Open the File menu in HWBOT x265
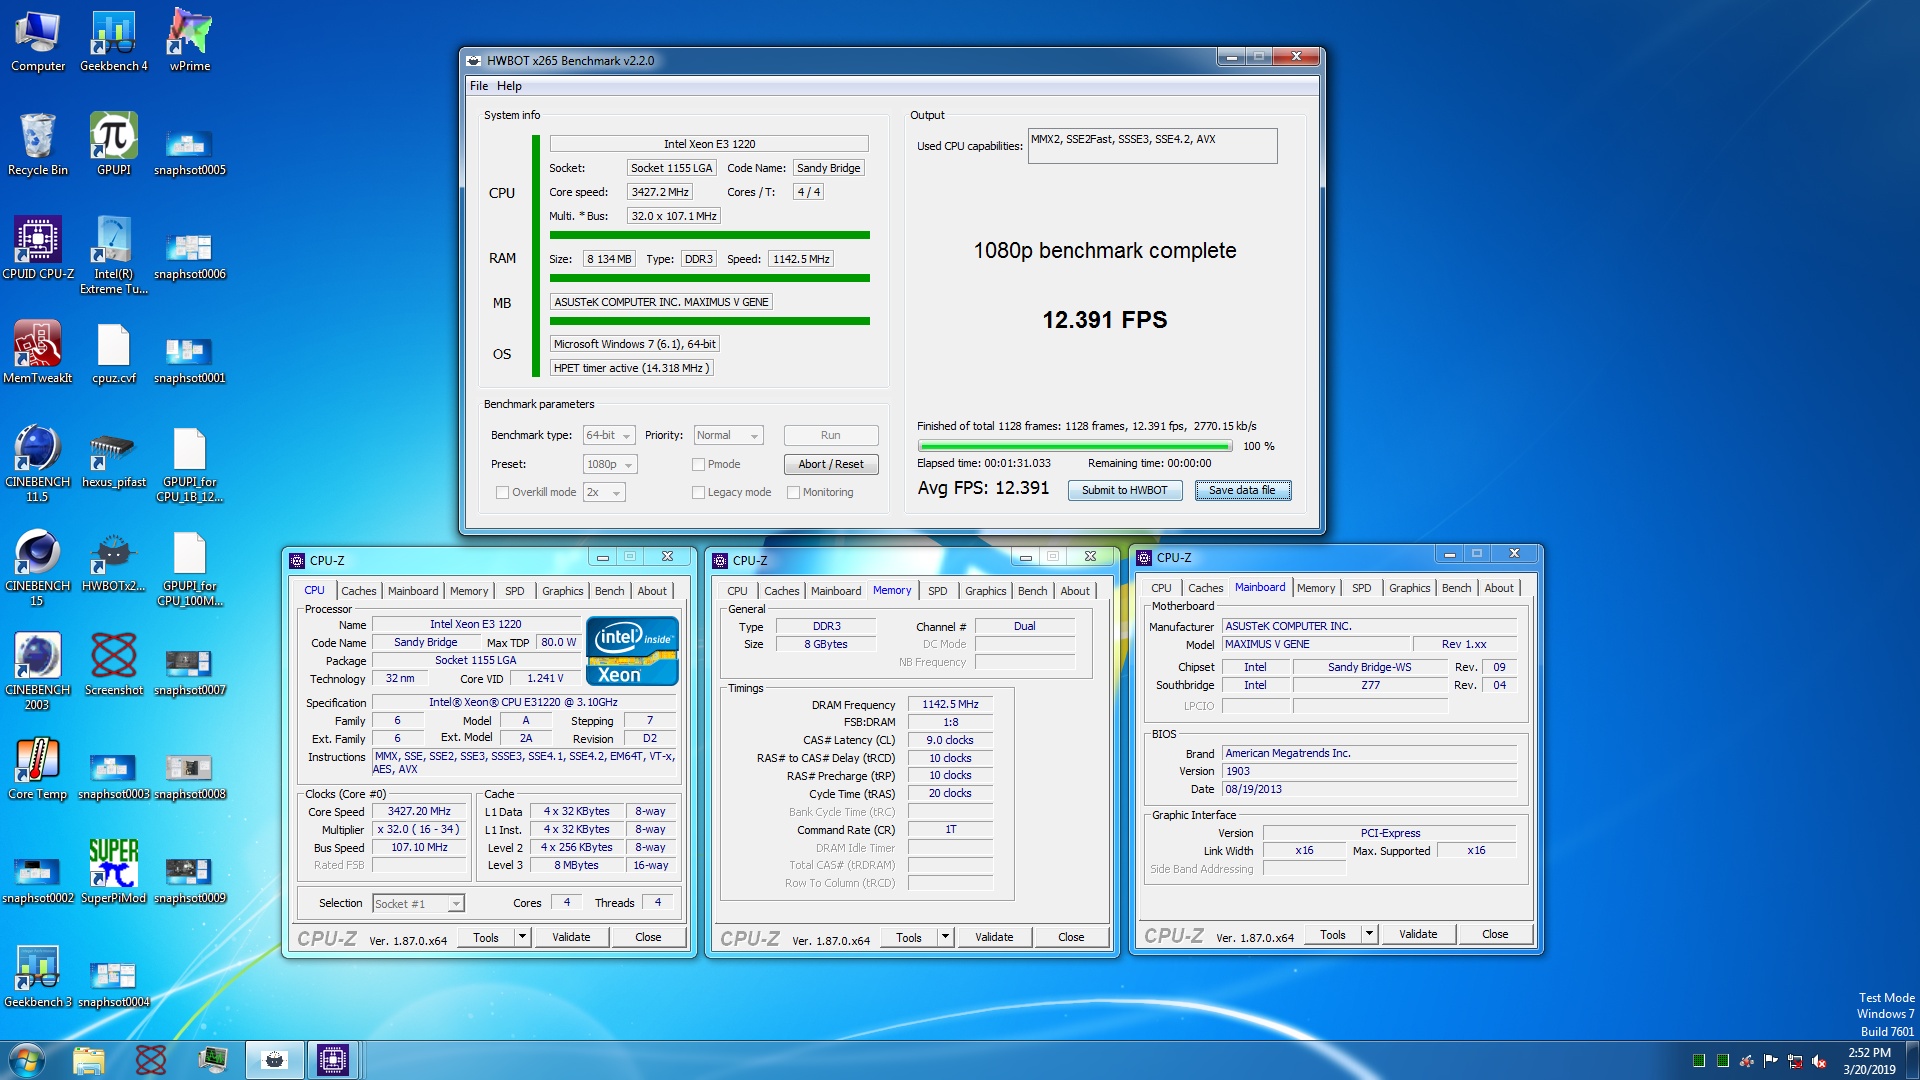 click(479, 86)
